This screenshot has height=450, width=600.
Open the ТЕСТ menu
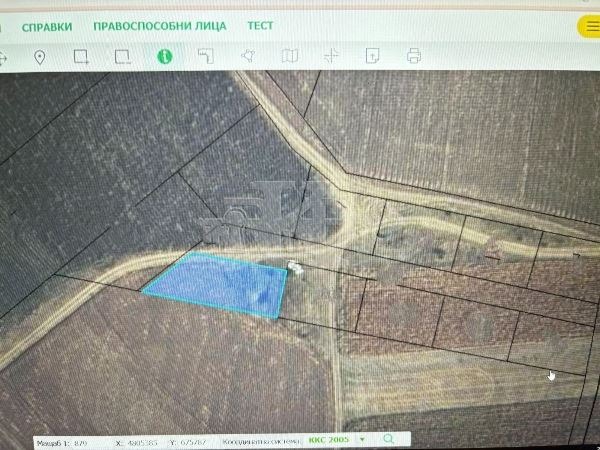tap(260, 26)
